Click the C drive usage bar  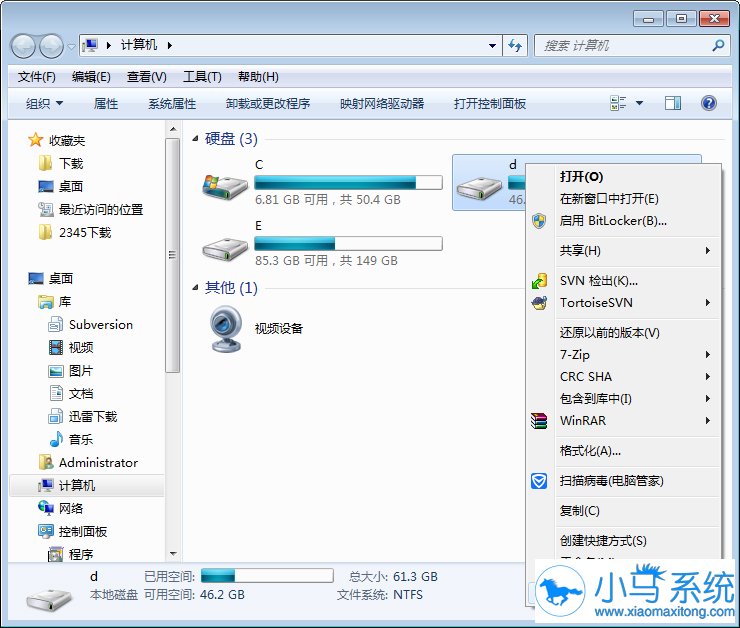pyautogui.click(x=348, y=183)
